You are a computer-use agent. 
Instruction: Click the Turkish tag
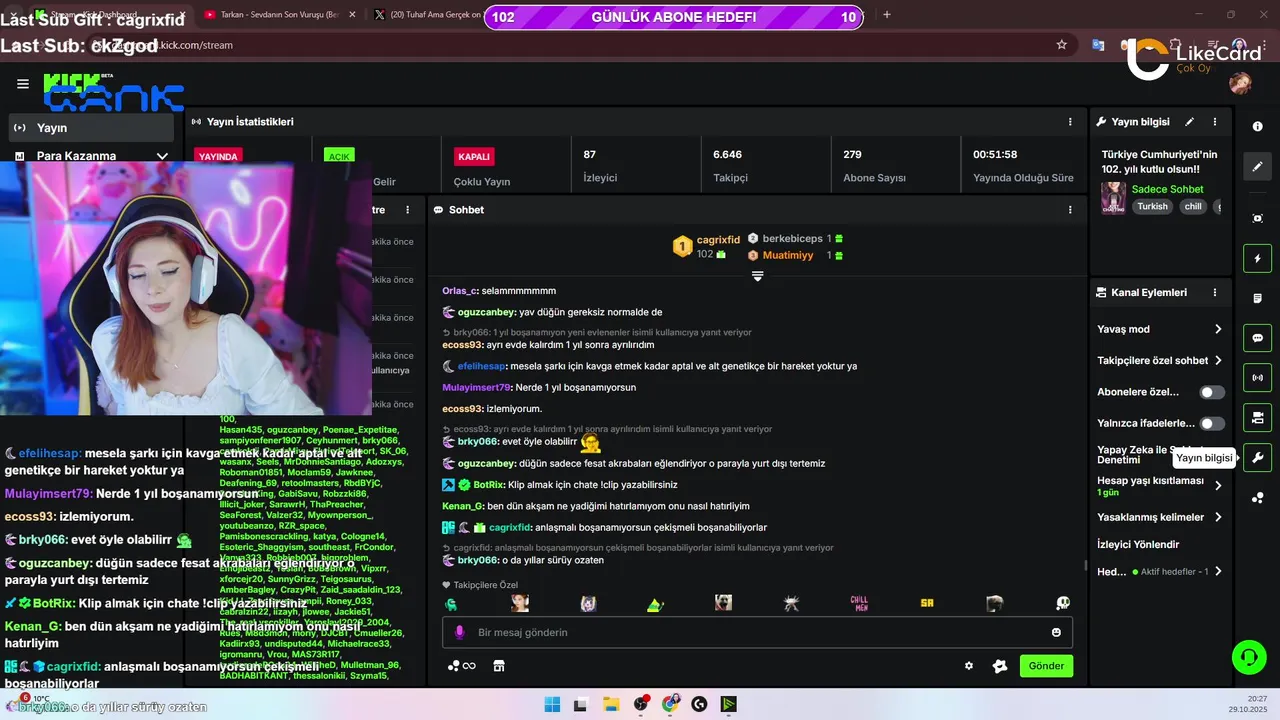point(1152,207)
